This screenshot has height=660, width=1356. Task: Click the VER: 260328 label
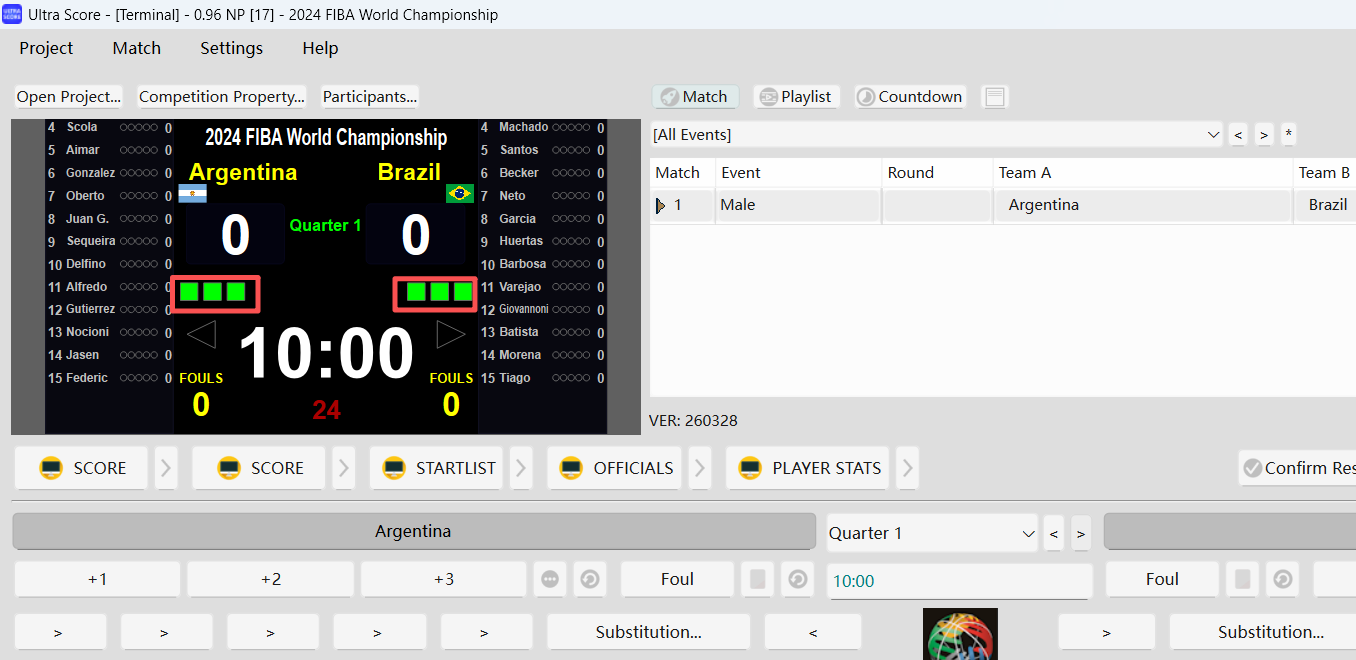pos(693,421)
